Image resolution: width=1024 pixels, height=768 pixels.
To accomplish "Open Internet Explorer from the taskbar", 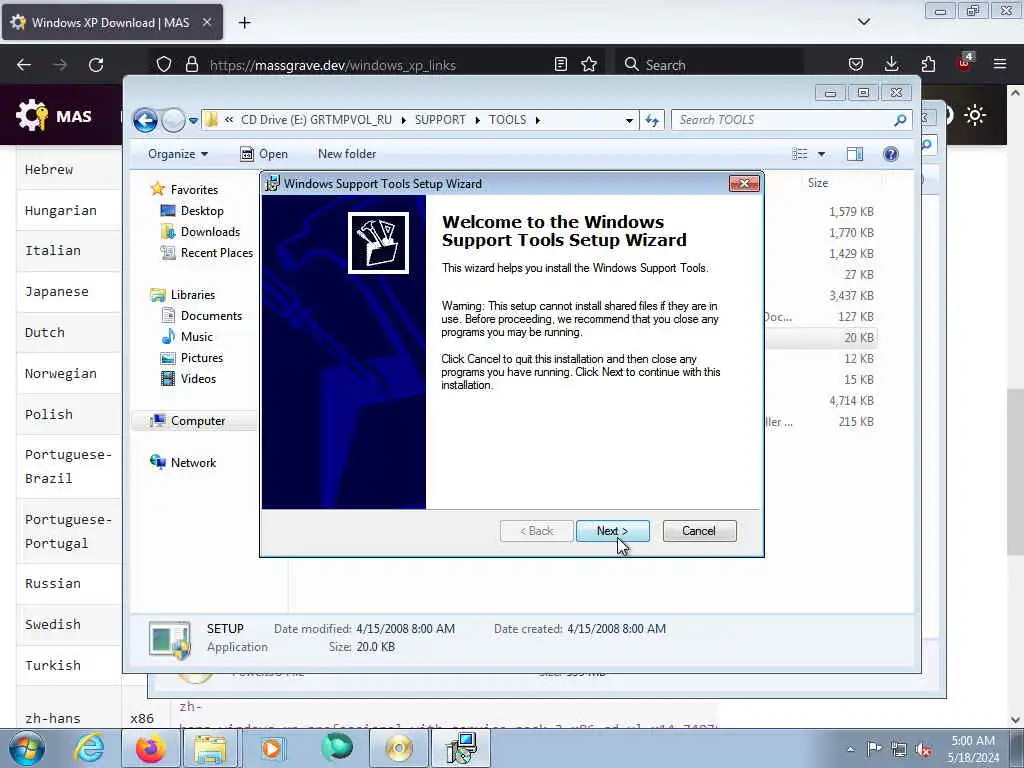I will pos(89,748).
